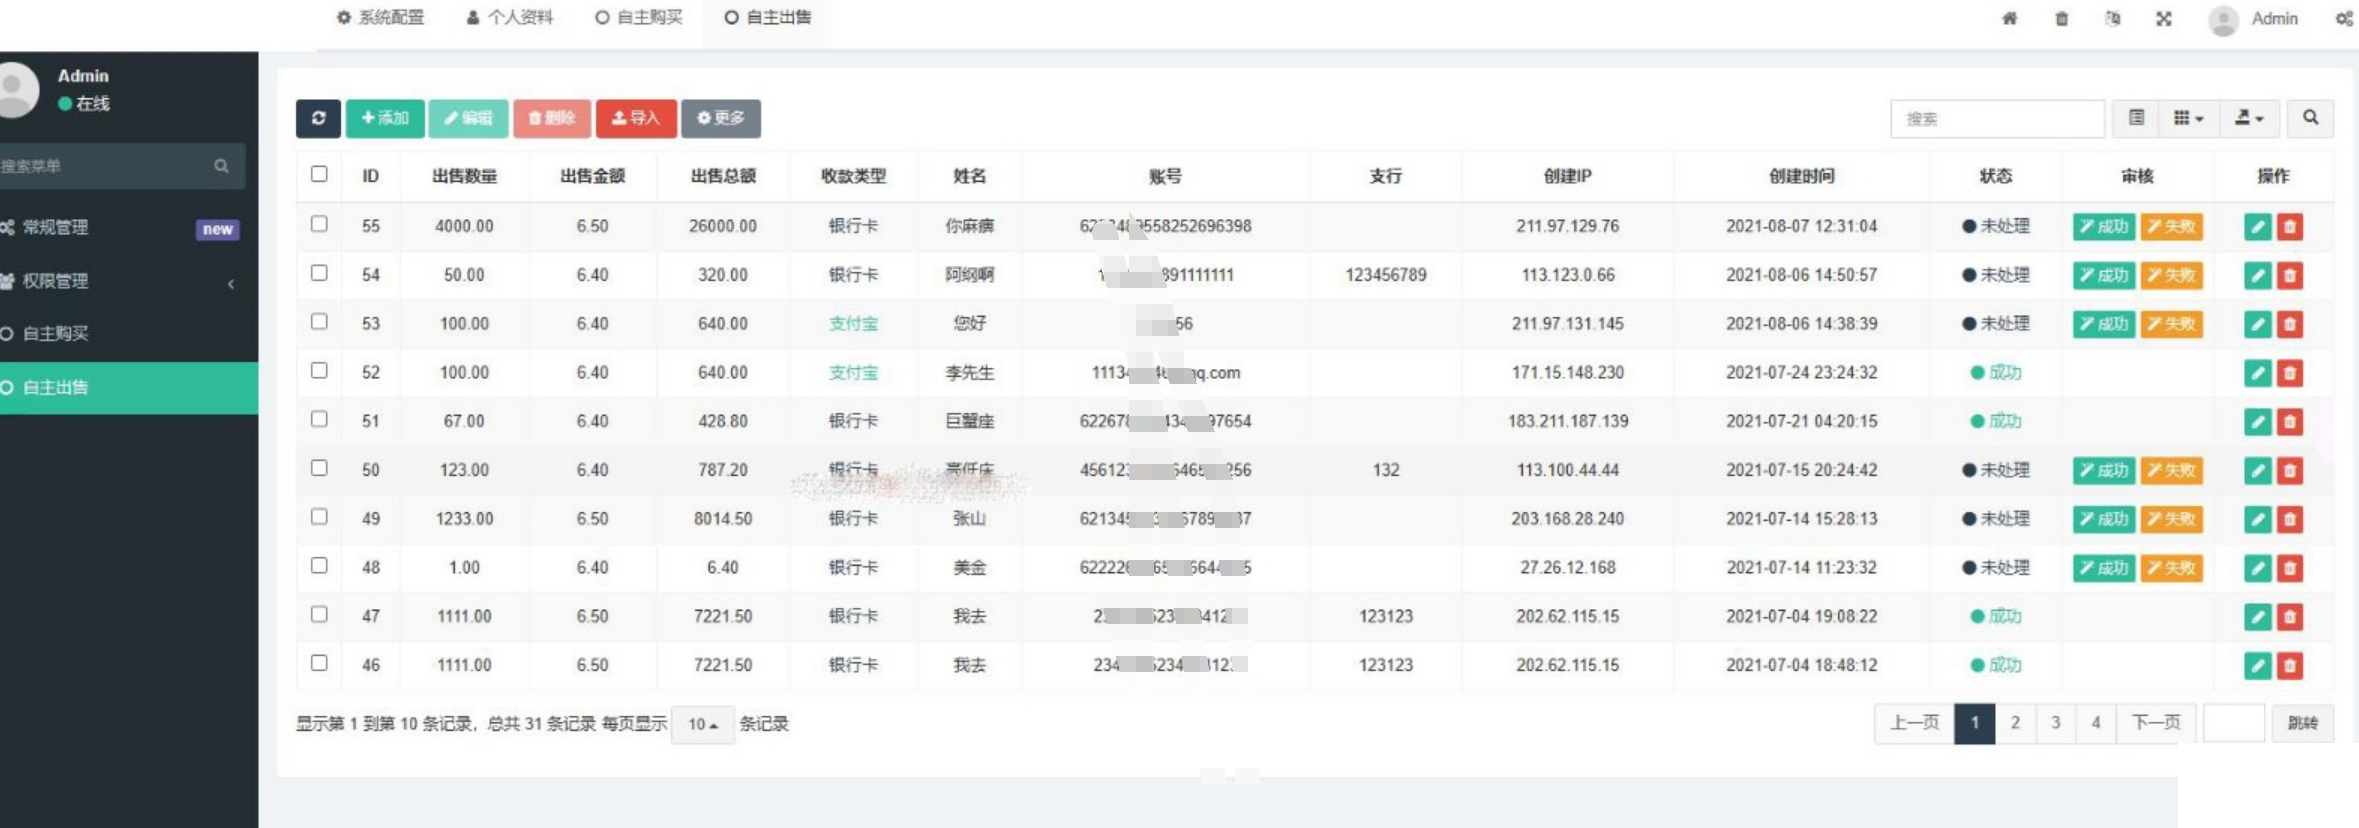Go to page 3 in pagination
The image size is (2359, 828).
click(x=2055, y=723)
